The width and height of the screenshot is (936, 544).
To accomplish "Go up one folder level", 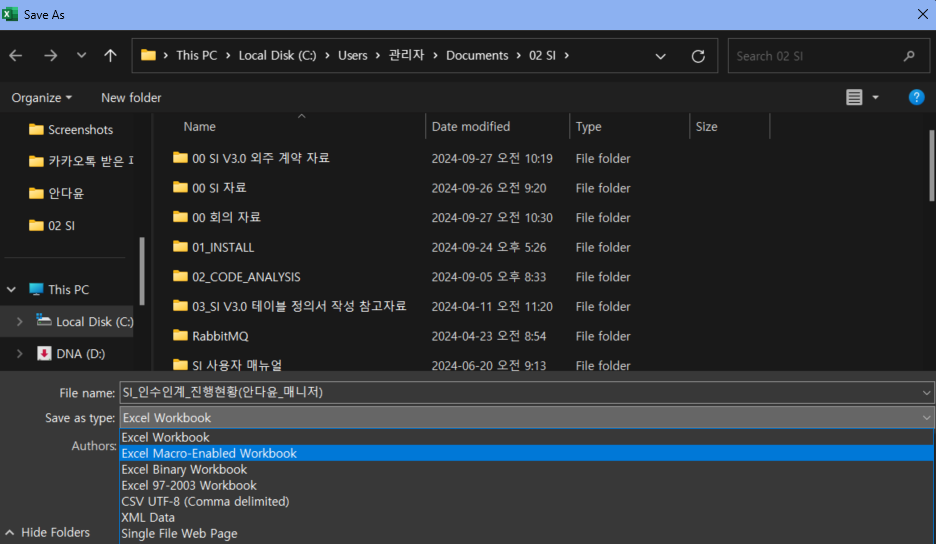I will click(110, 56).
